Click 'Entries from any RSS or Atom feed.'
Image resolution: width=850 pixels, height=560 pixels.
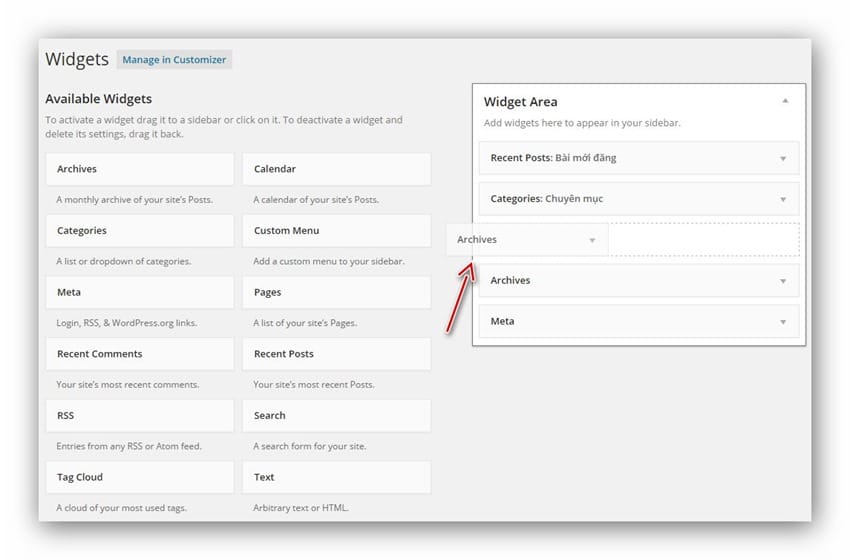pyautogui.click(x=129, y=446)
